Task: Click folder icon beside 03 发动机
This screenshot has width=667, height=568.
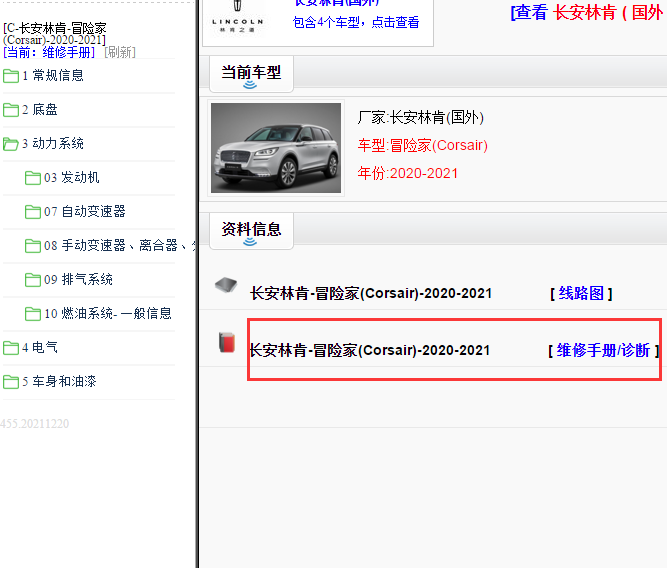Action: pyautogui.click(x=33, y=178)
